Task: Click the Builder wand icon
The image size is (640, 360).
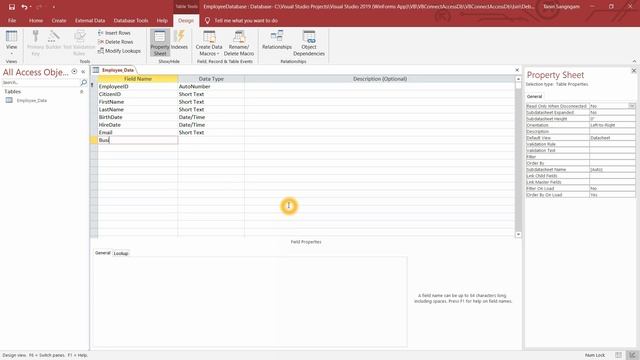Action: click(x=53, y=37)
